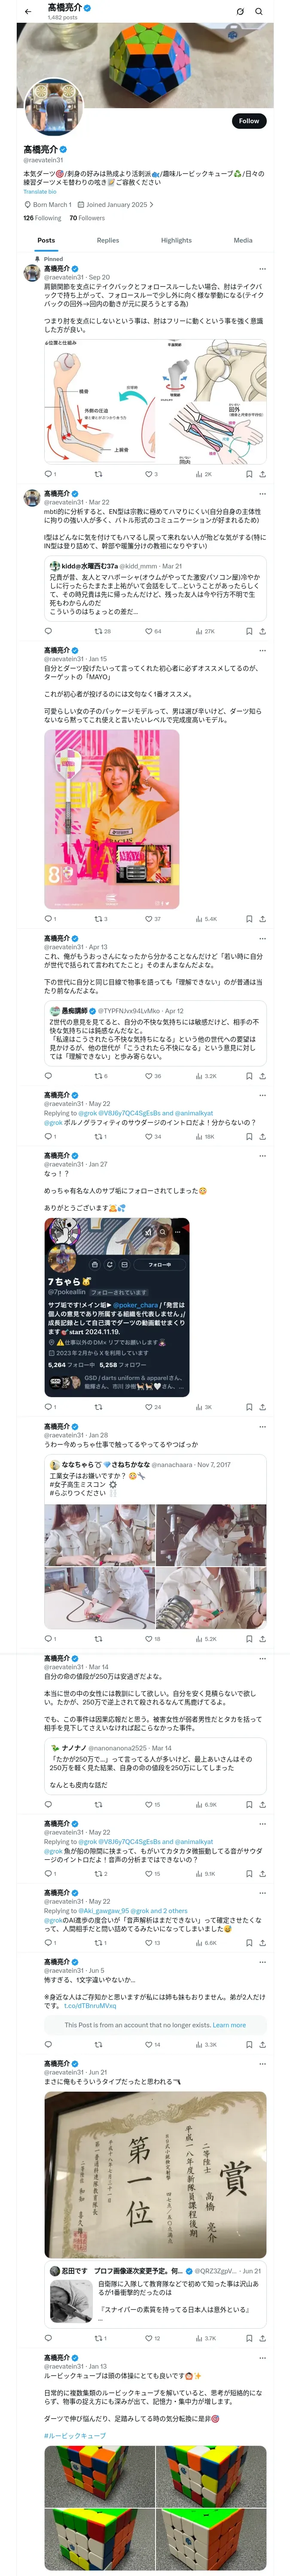Open the Highlights tab
Screen dimensions: 290x2576
(x=176, y=240)
